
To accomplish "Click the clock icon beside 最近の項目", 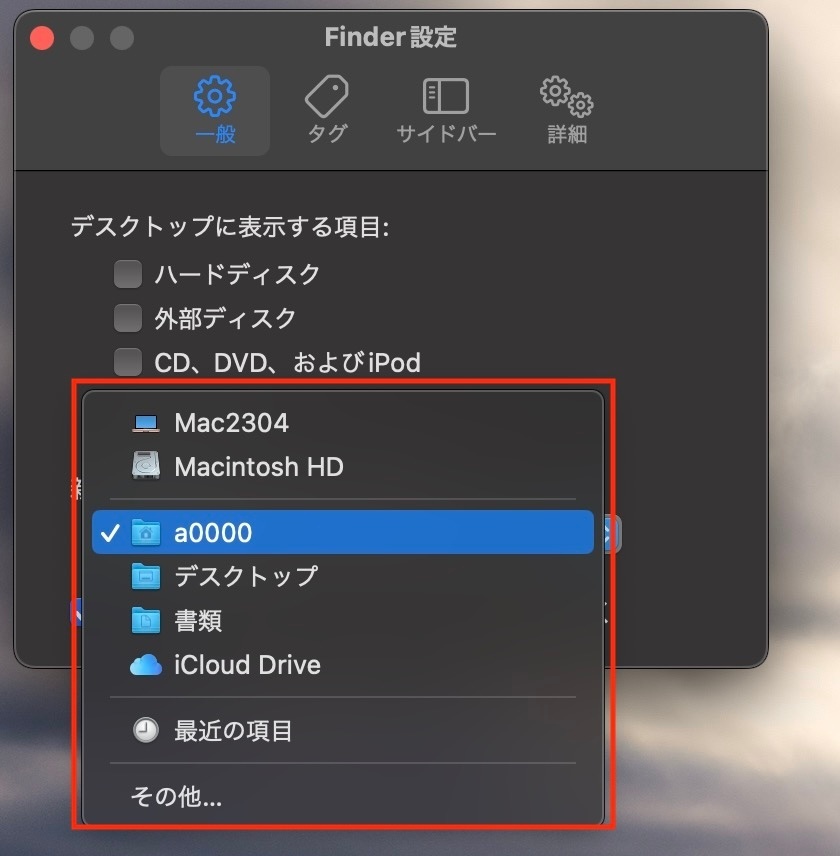I will coord(146,730).
